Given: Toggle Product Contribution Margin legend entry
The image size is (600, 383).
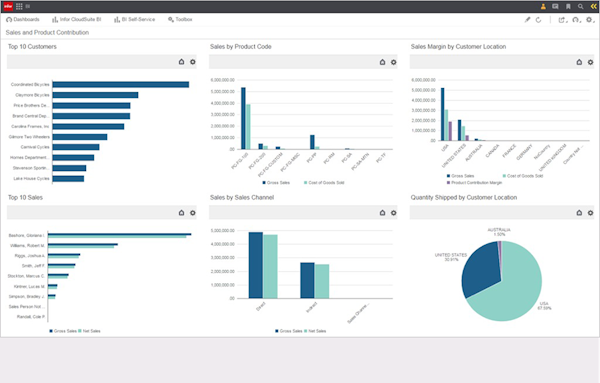Looking at the screenshot, I should pos(474,183).
